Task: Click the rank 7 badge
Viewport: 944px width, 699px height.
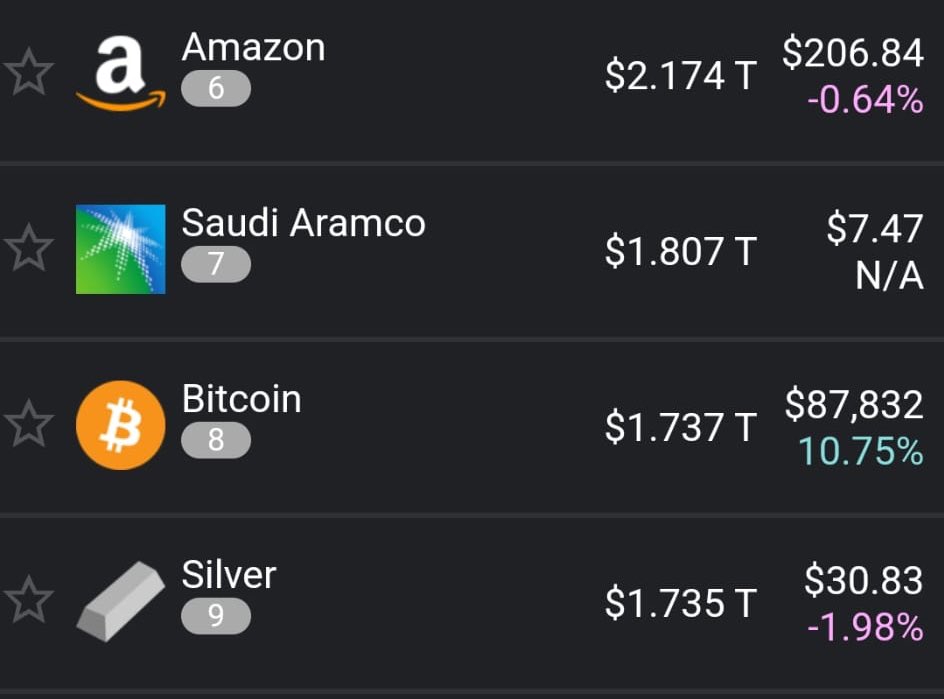Action: point(216,264)
